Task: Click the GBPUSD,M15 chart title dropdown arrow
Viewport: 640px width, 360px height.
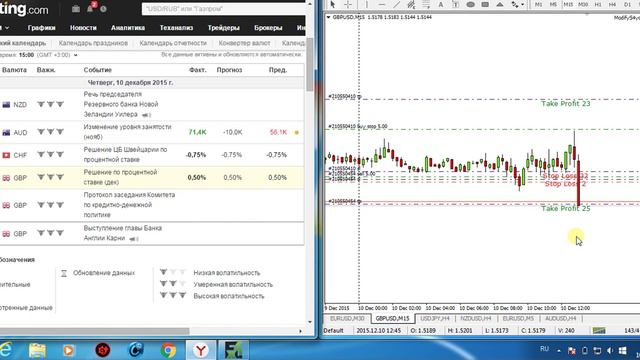Action: tap(329, 18)
